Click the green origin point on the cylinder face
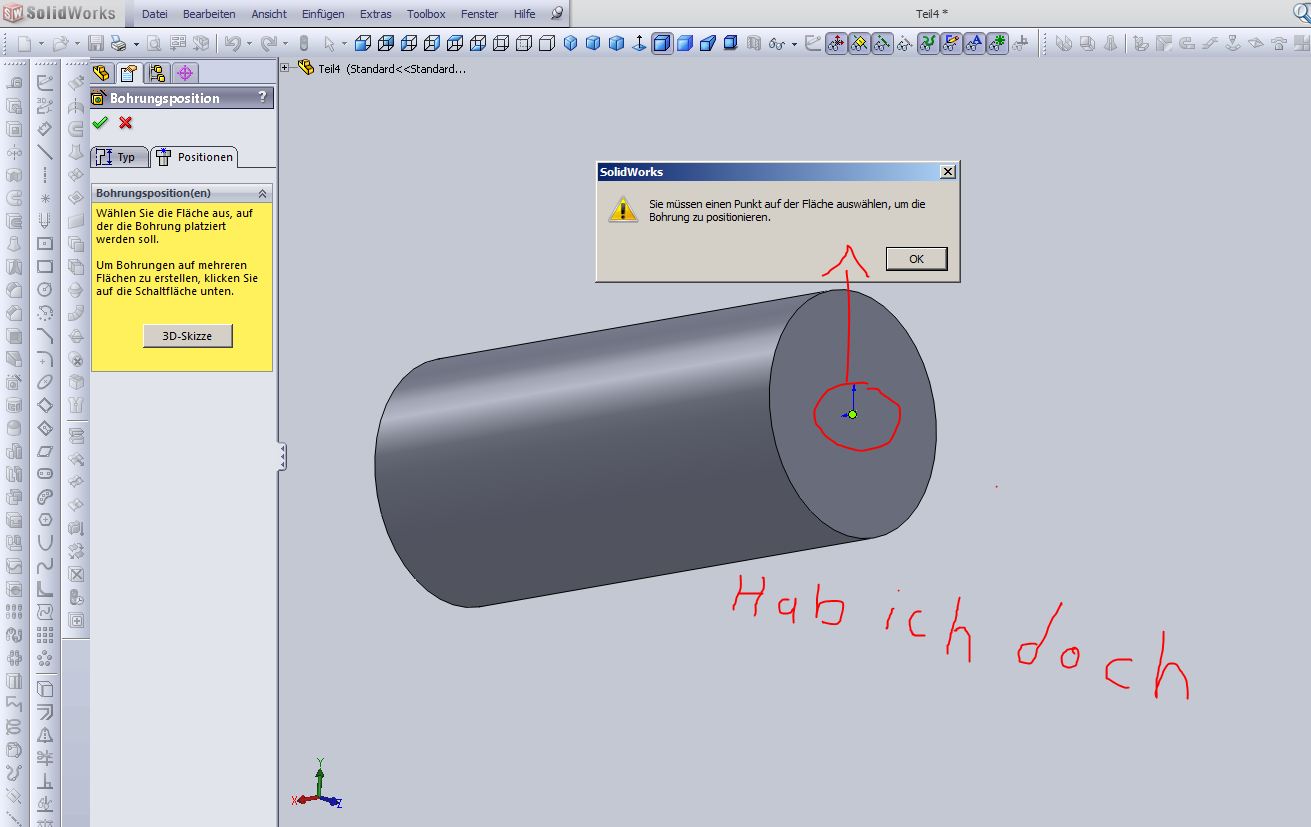 coord(852,414)
